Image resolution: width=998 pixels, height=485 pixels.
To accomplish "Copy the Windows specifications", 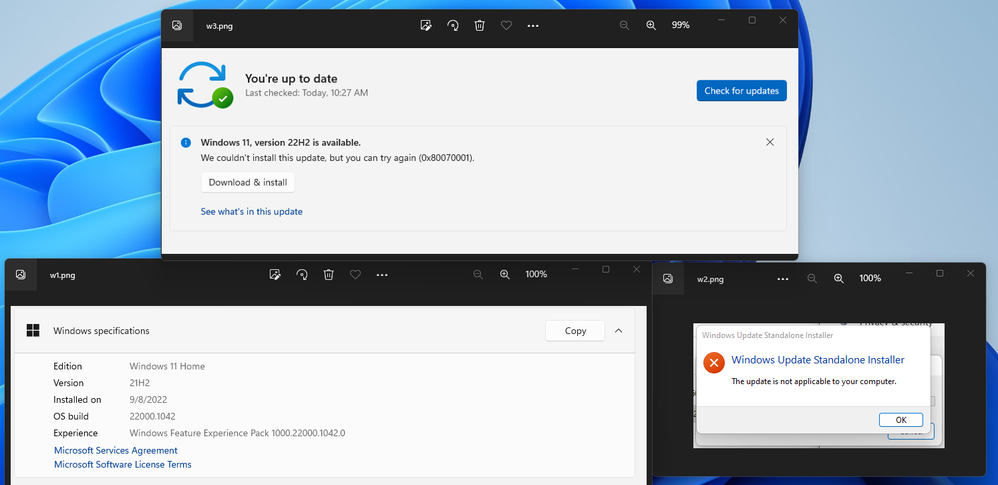I will click(x=575, y=330).
